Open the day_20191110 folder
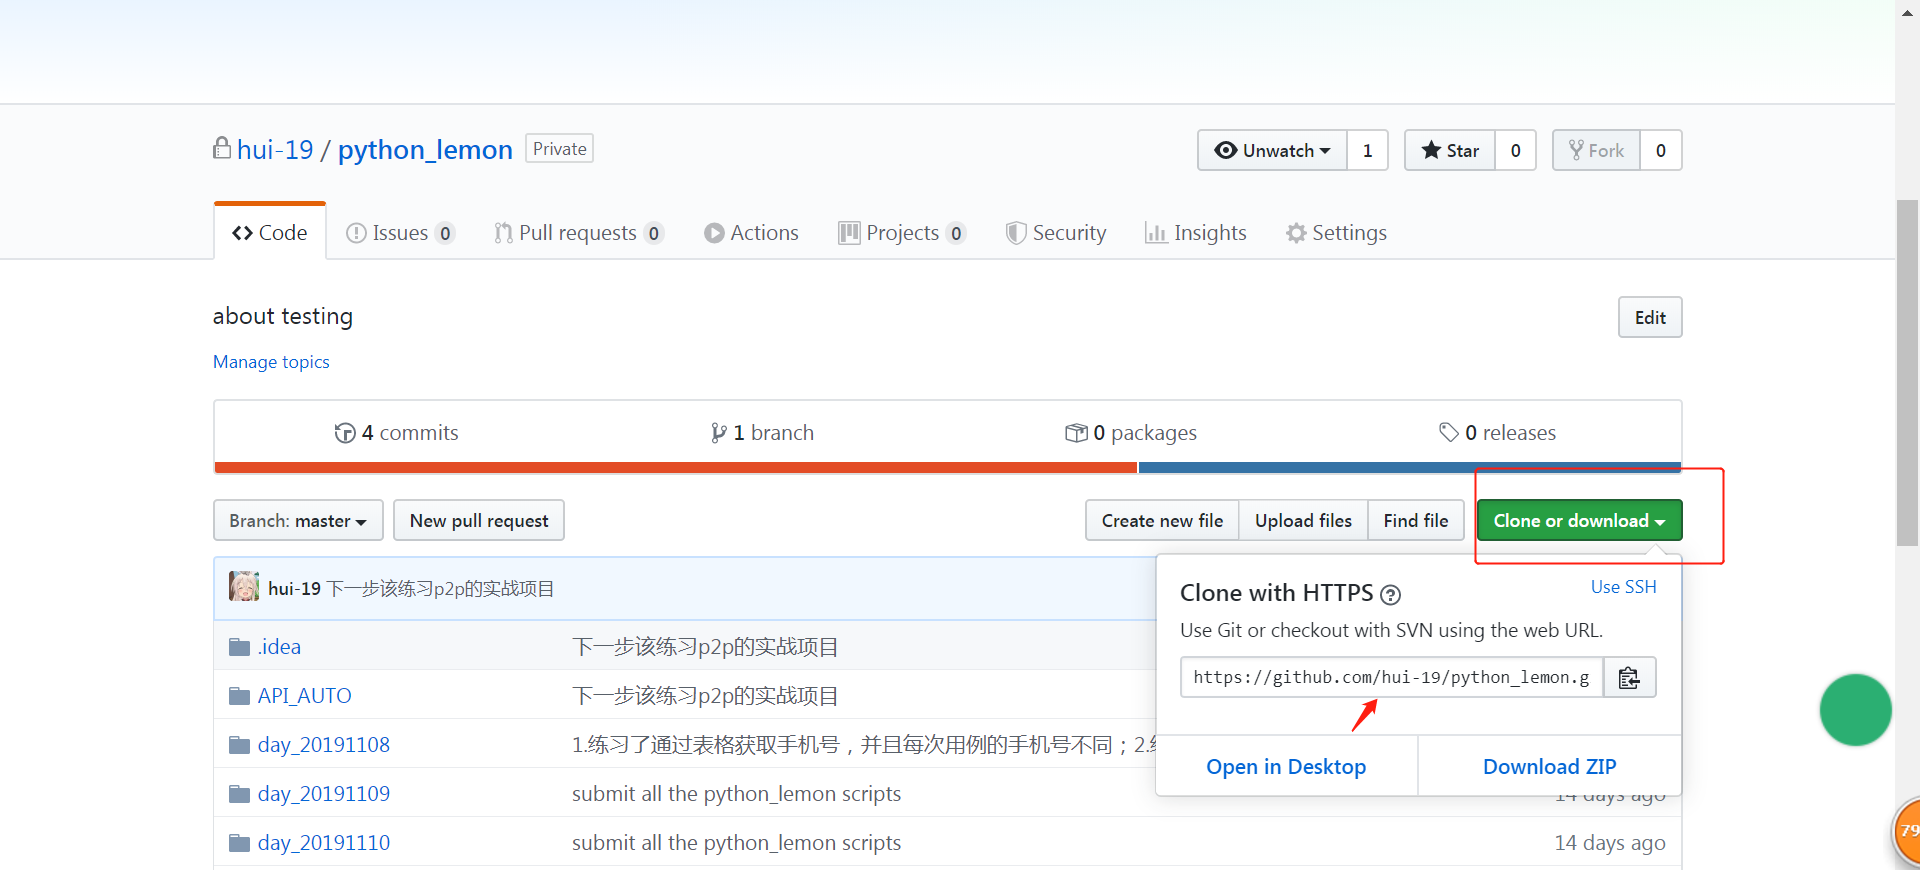The width and height of the screenshot is (1920, 870). (323, 843)
